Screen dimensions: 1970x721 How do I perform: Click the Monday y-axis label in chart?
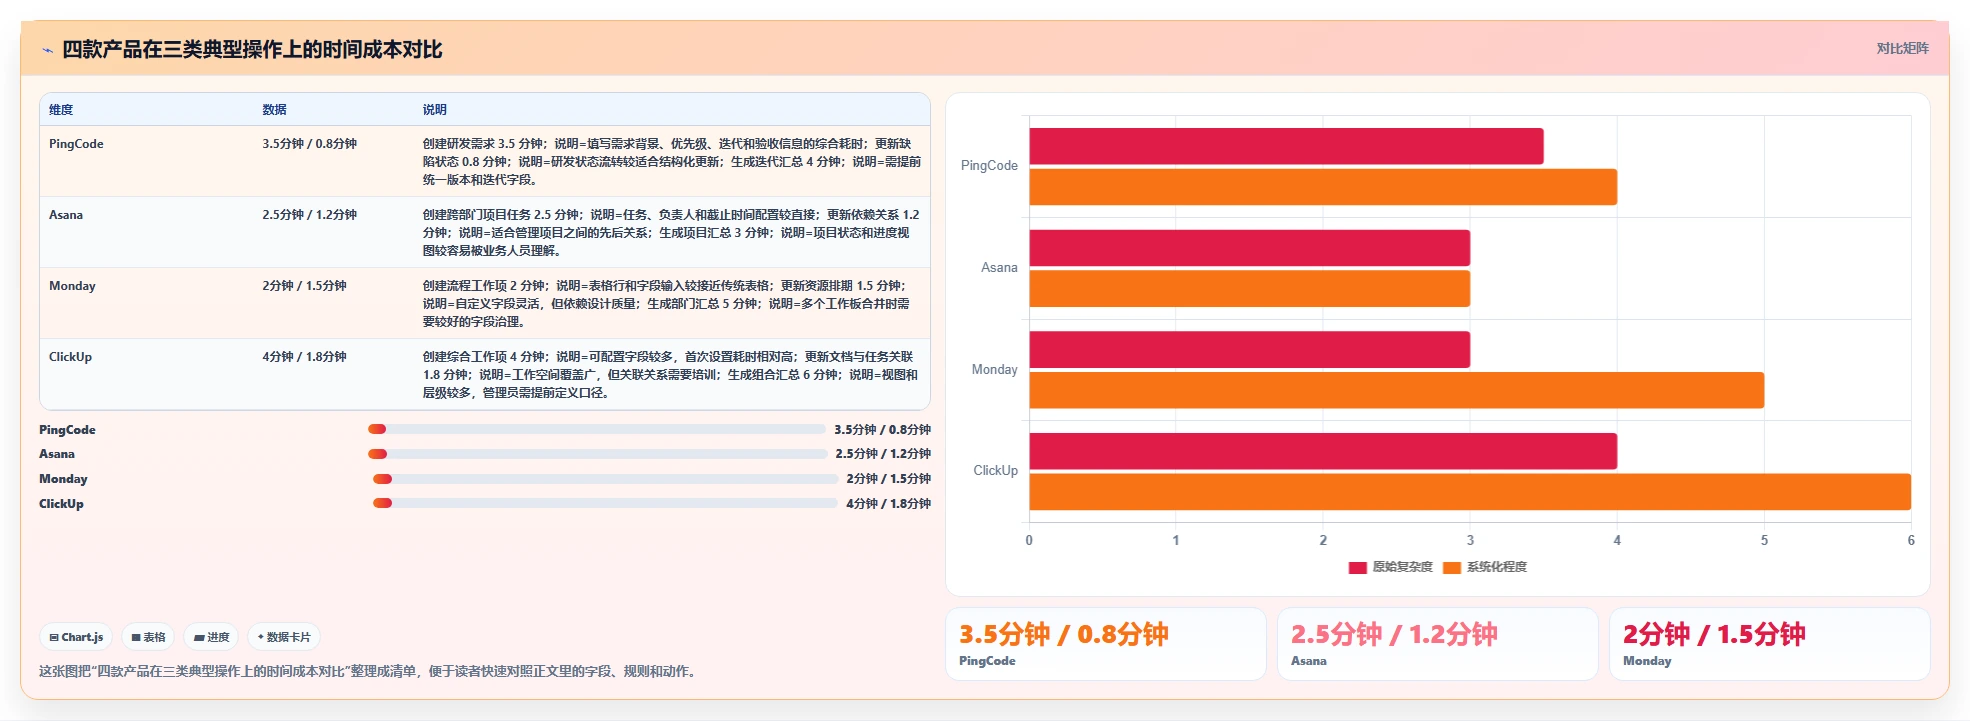pos(994,370)
